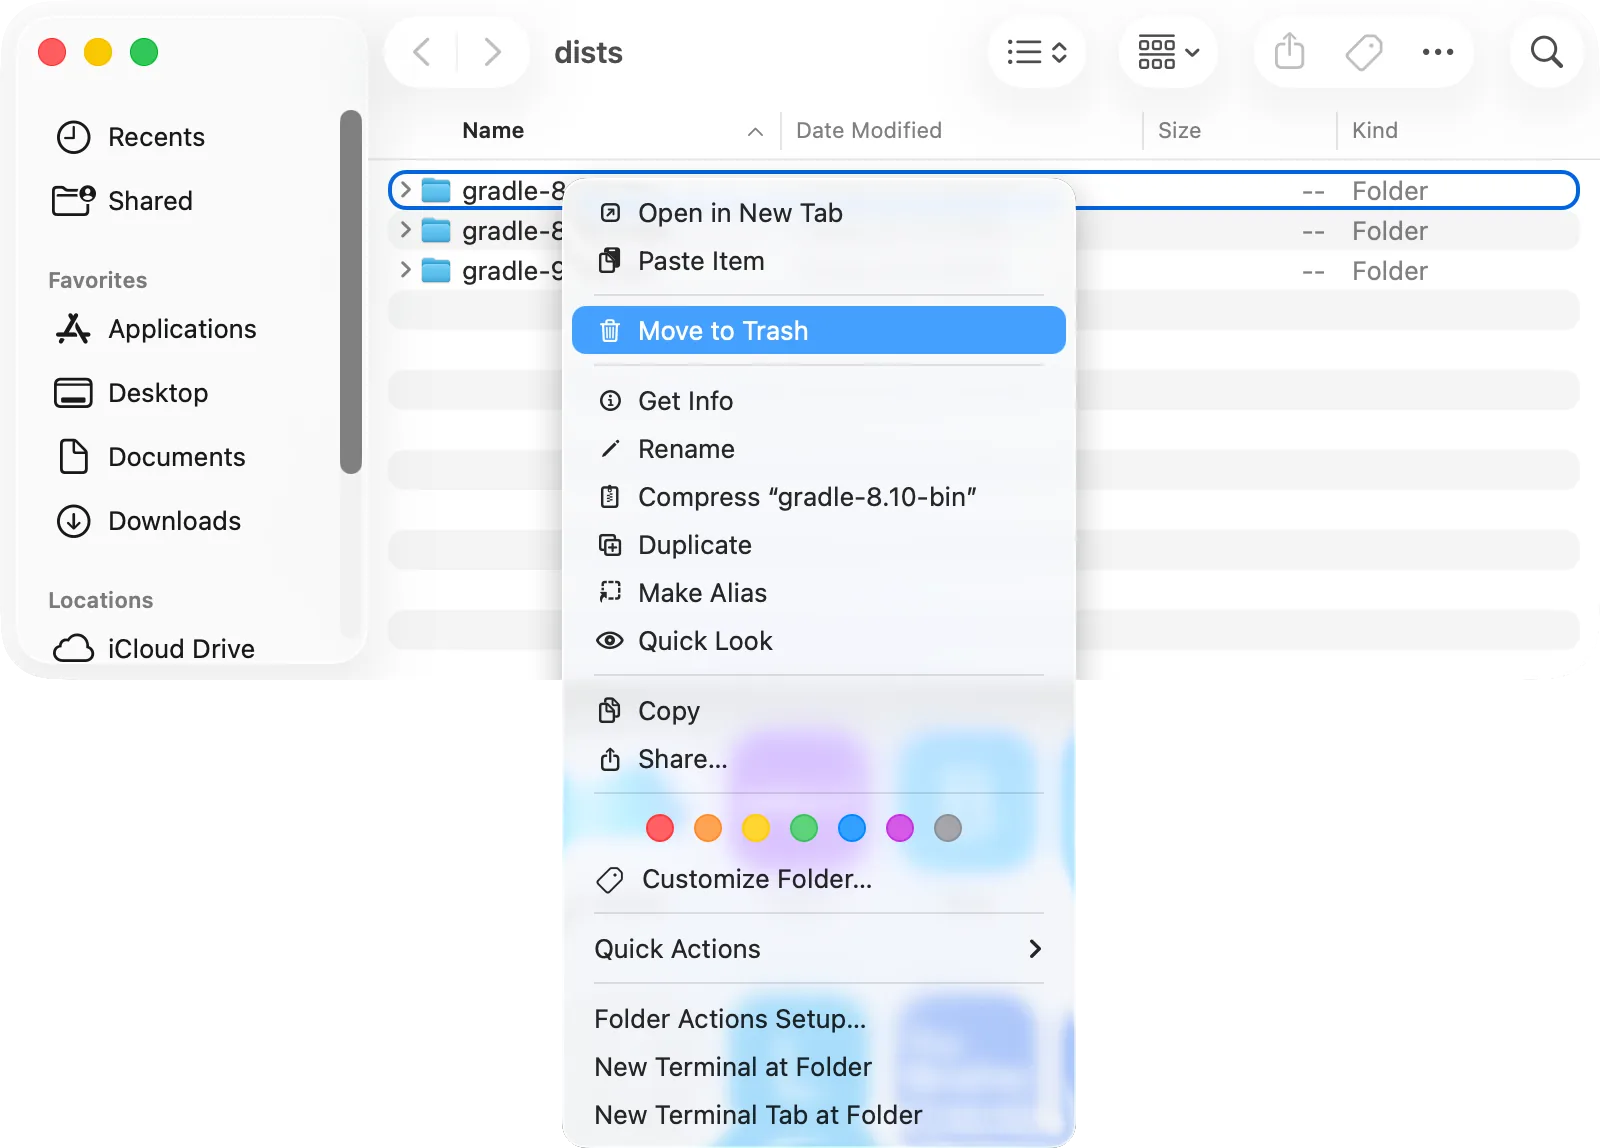1600x1148 pixels.
Task: Expand the Quick Actions submenu
Action: click(819, 949)
